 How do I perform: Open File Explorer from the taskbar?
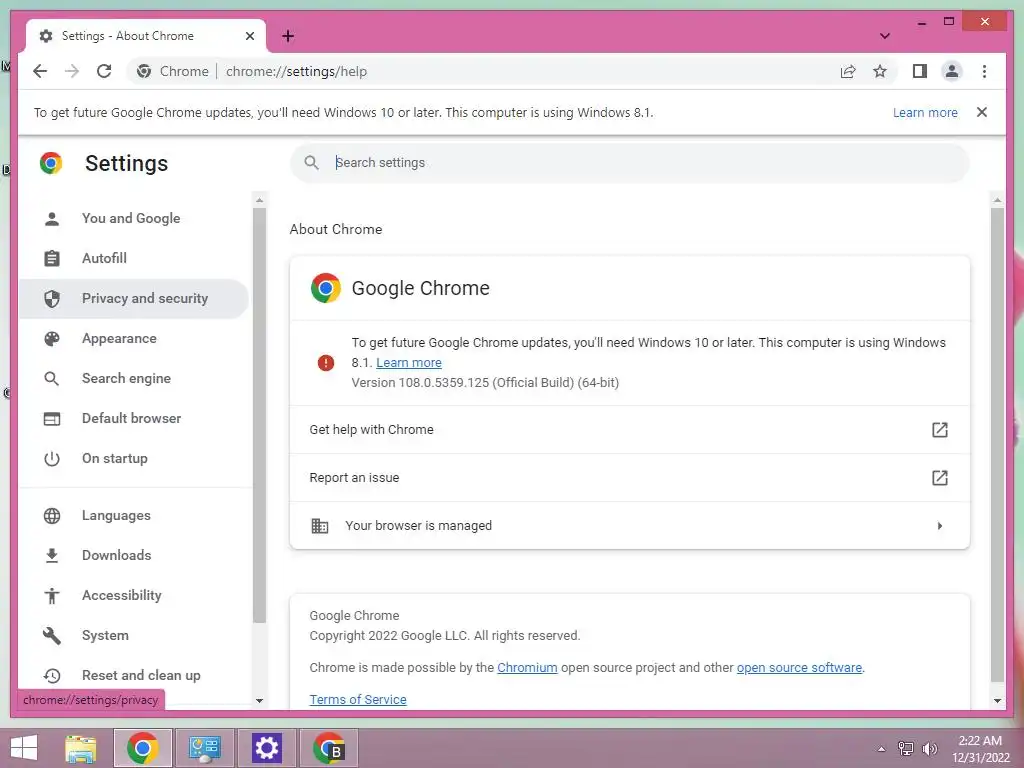[81, 748]
